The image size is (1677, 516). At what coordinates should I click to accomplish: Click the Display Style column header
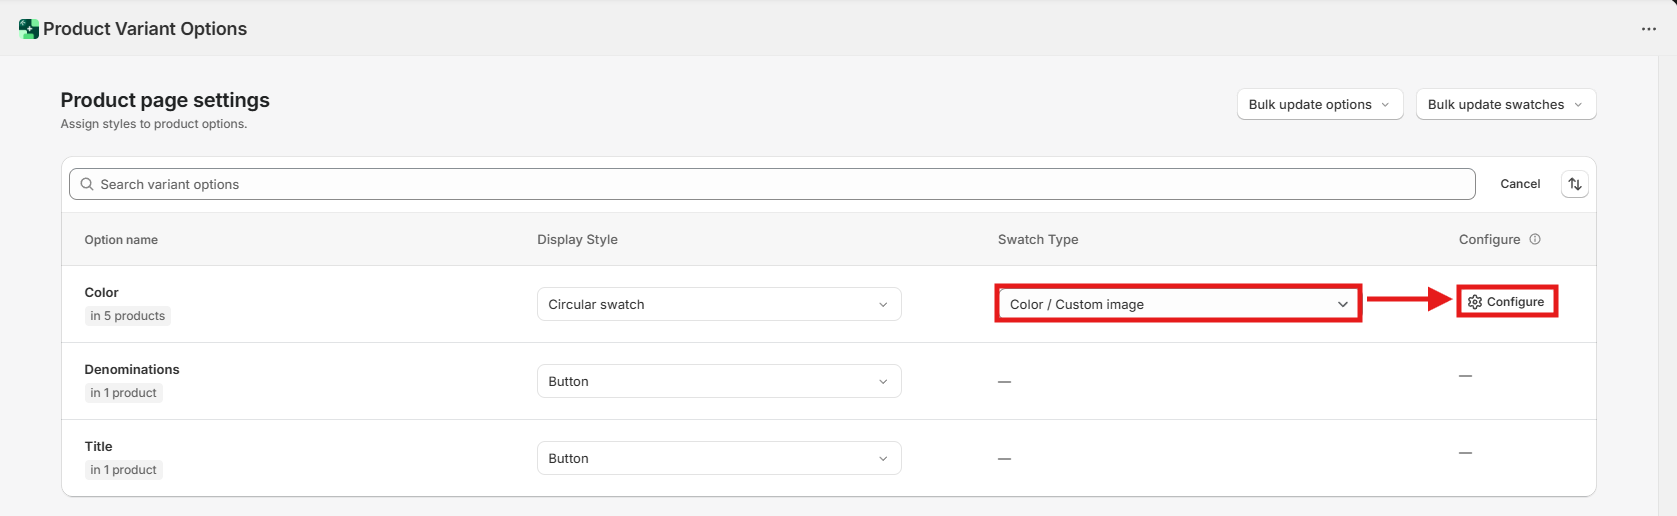577,239
